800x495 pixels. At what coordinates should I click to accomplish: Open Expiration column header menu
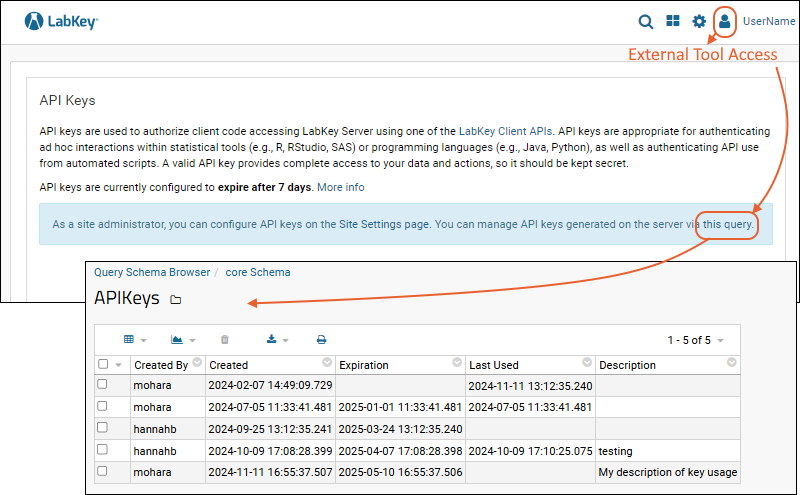(457, 362)
